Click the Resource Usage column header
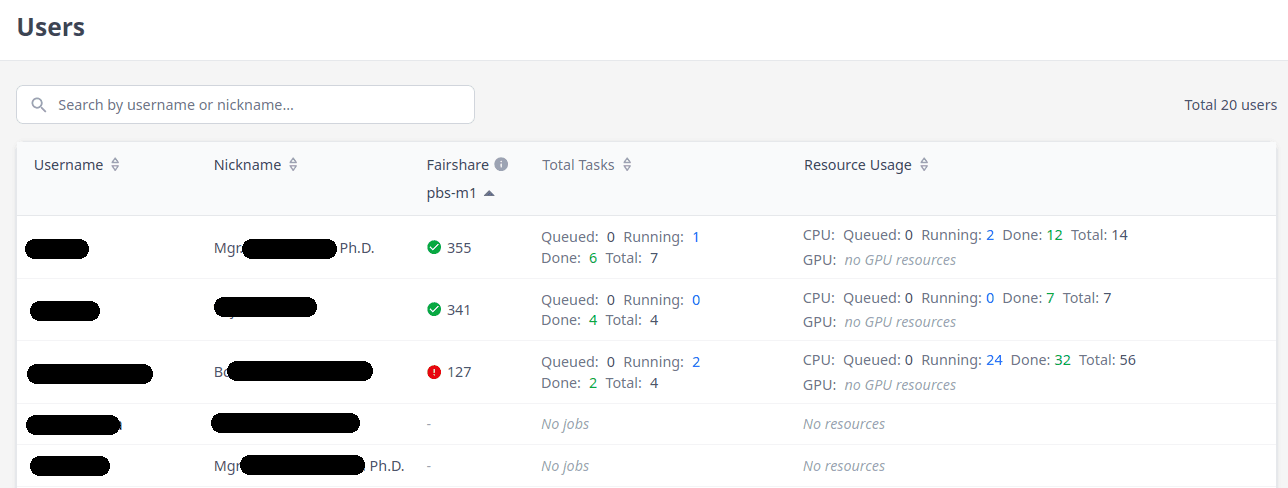 click(x=858, y=165)
